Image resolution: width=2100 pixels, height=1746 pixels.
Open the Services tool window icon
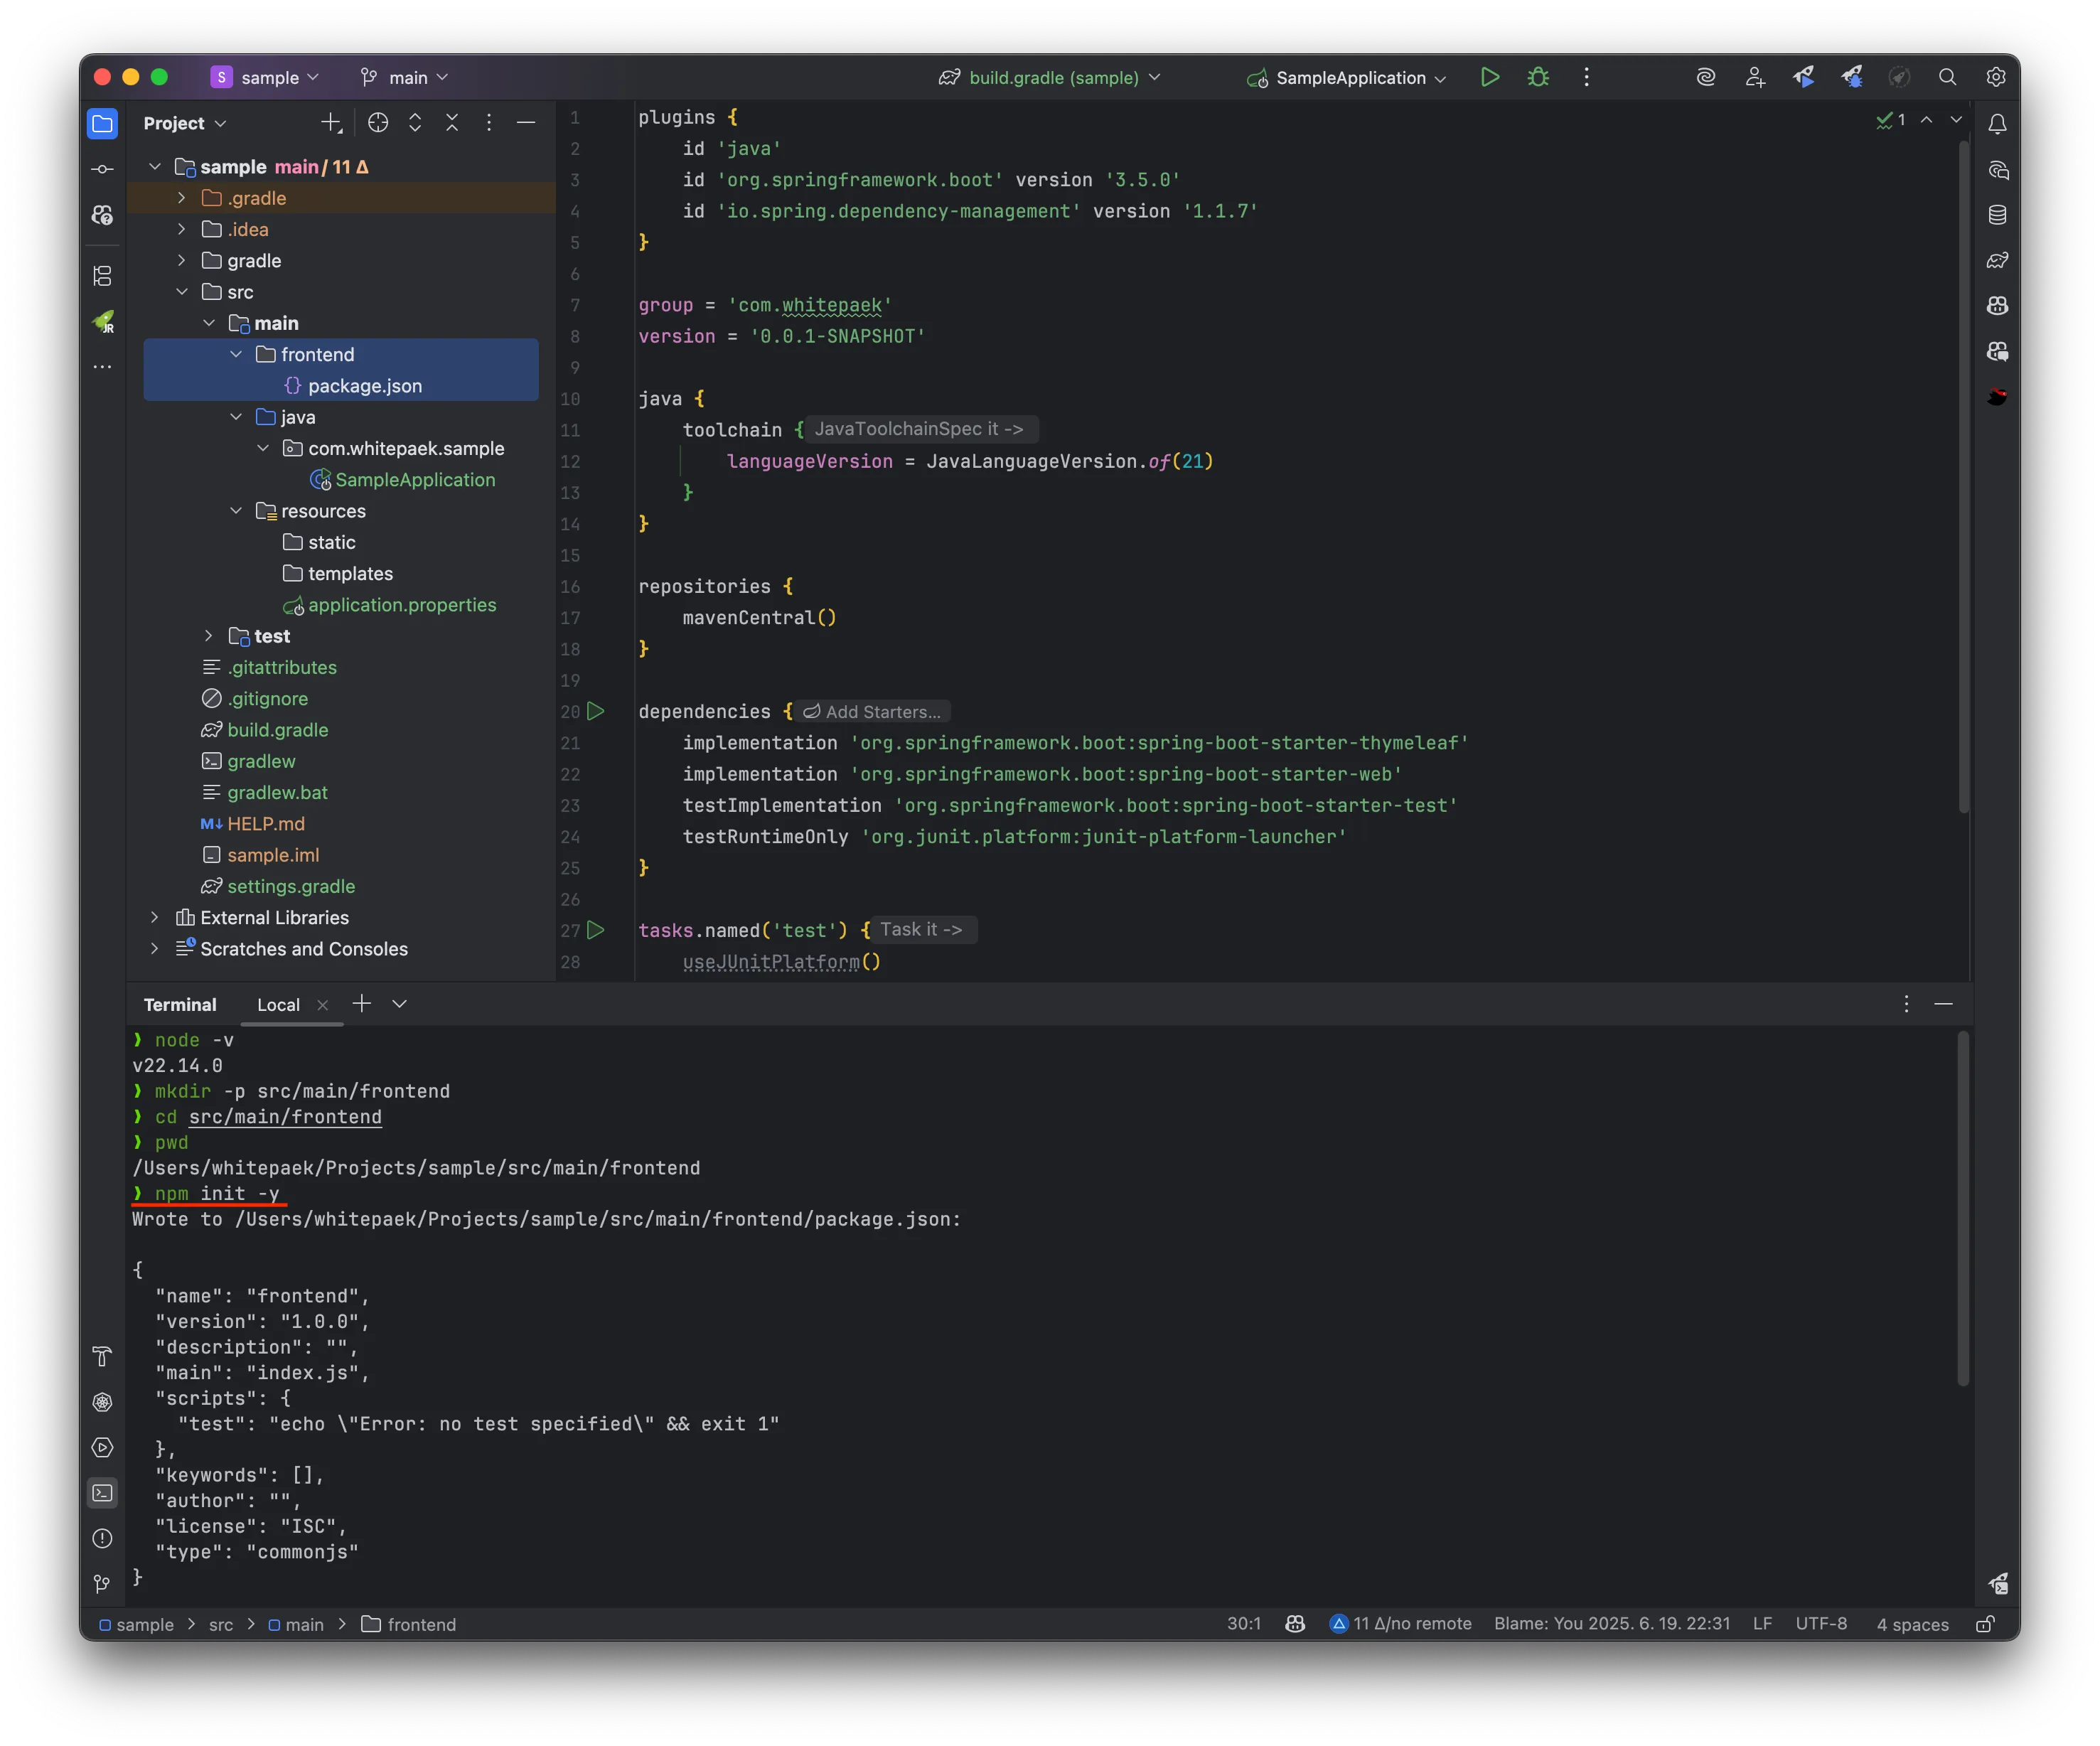102,1447
